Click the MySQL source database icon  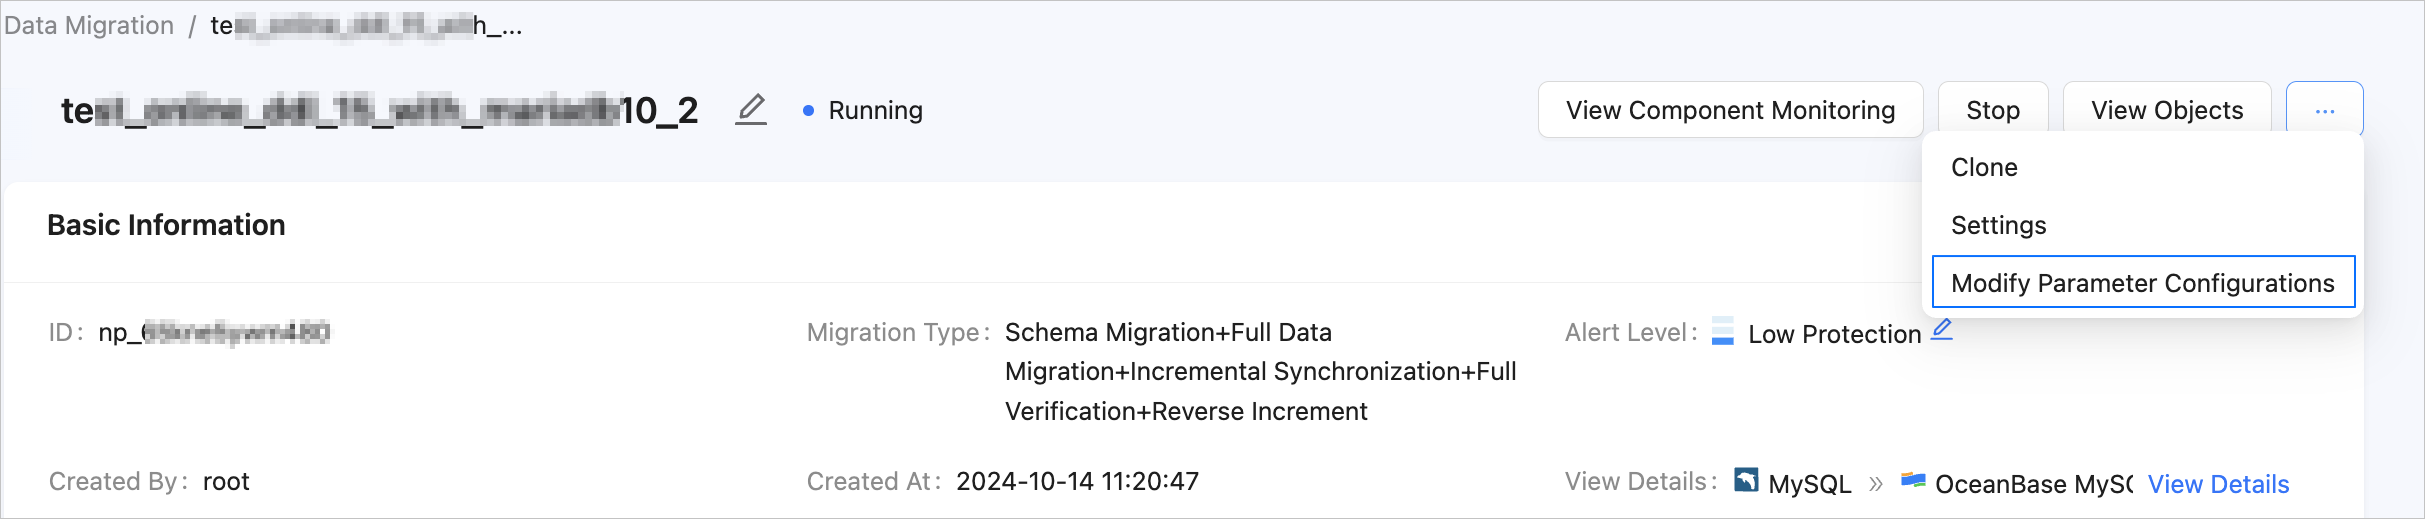pyautogui.click(x=1746, y=481)
